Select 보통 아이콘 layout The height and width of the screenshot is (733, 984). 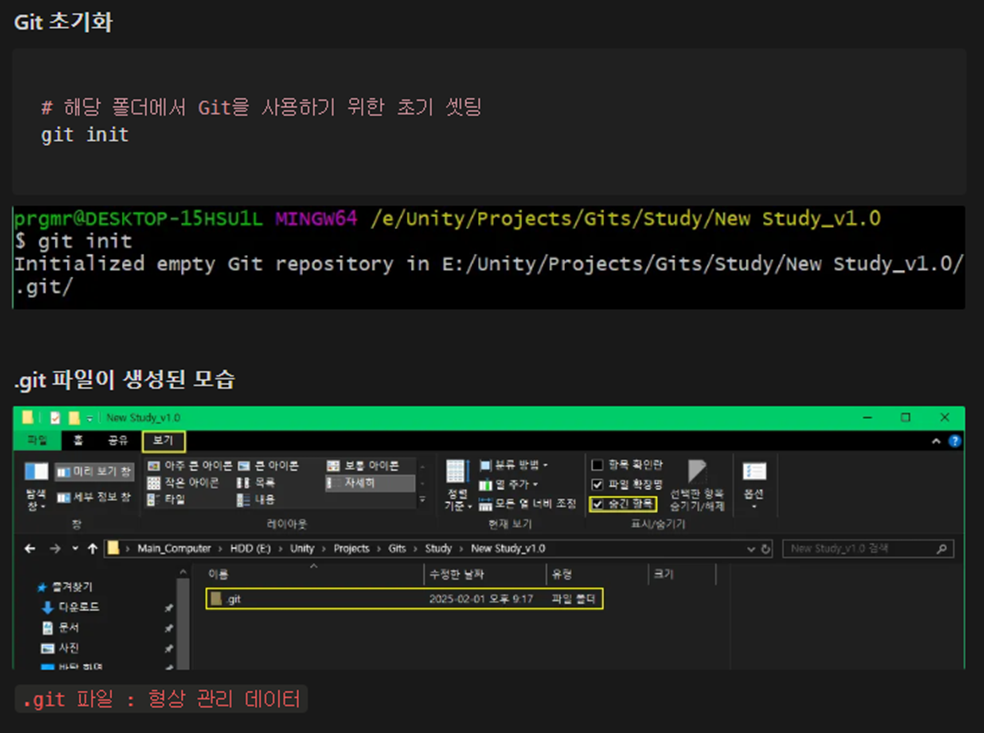[363, 466]
